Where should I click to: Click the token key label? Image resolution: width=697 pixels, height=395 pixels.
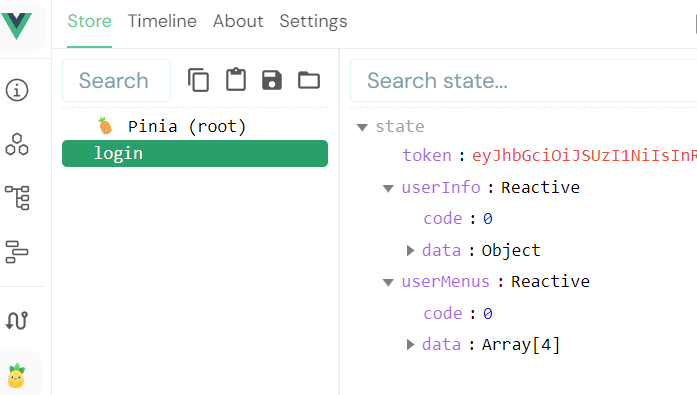(427, 156)
